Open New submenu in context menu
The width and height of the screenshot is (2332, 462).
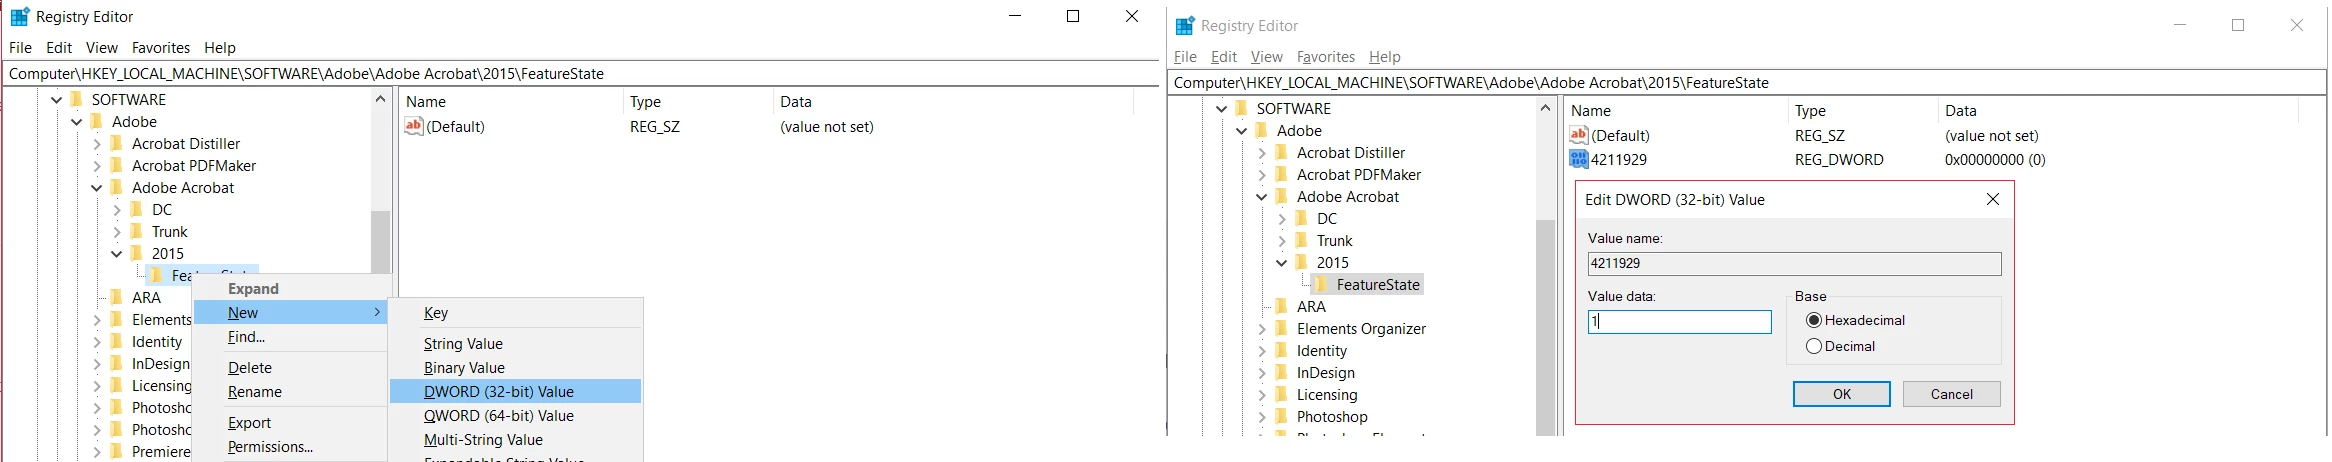tap(290, 312)
